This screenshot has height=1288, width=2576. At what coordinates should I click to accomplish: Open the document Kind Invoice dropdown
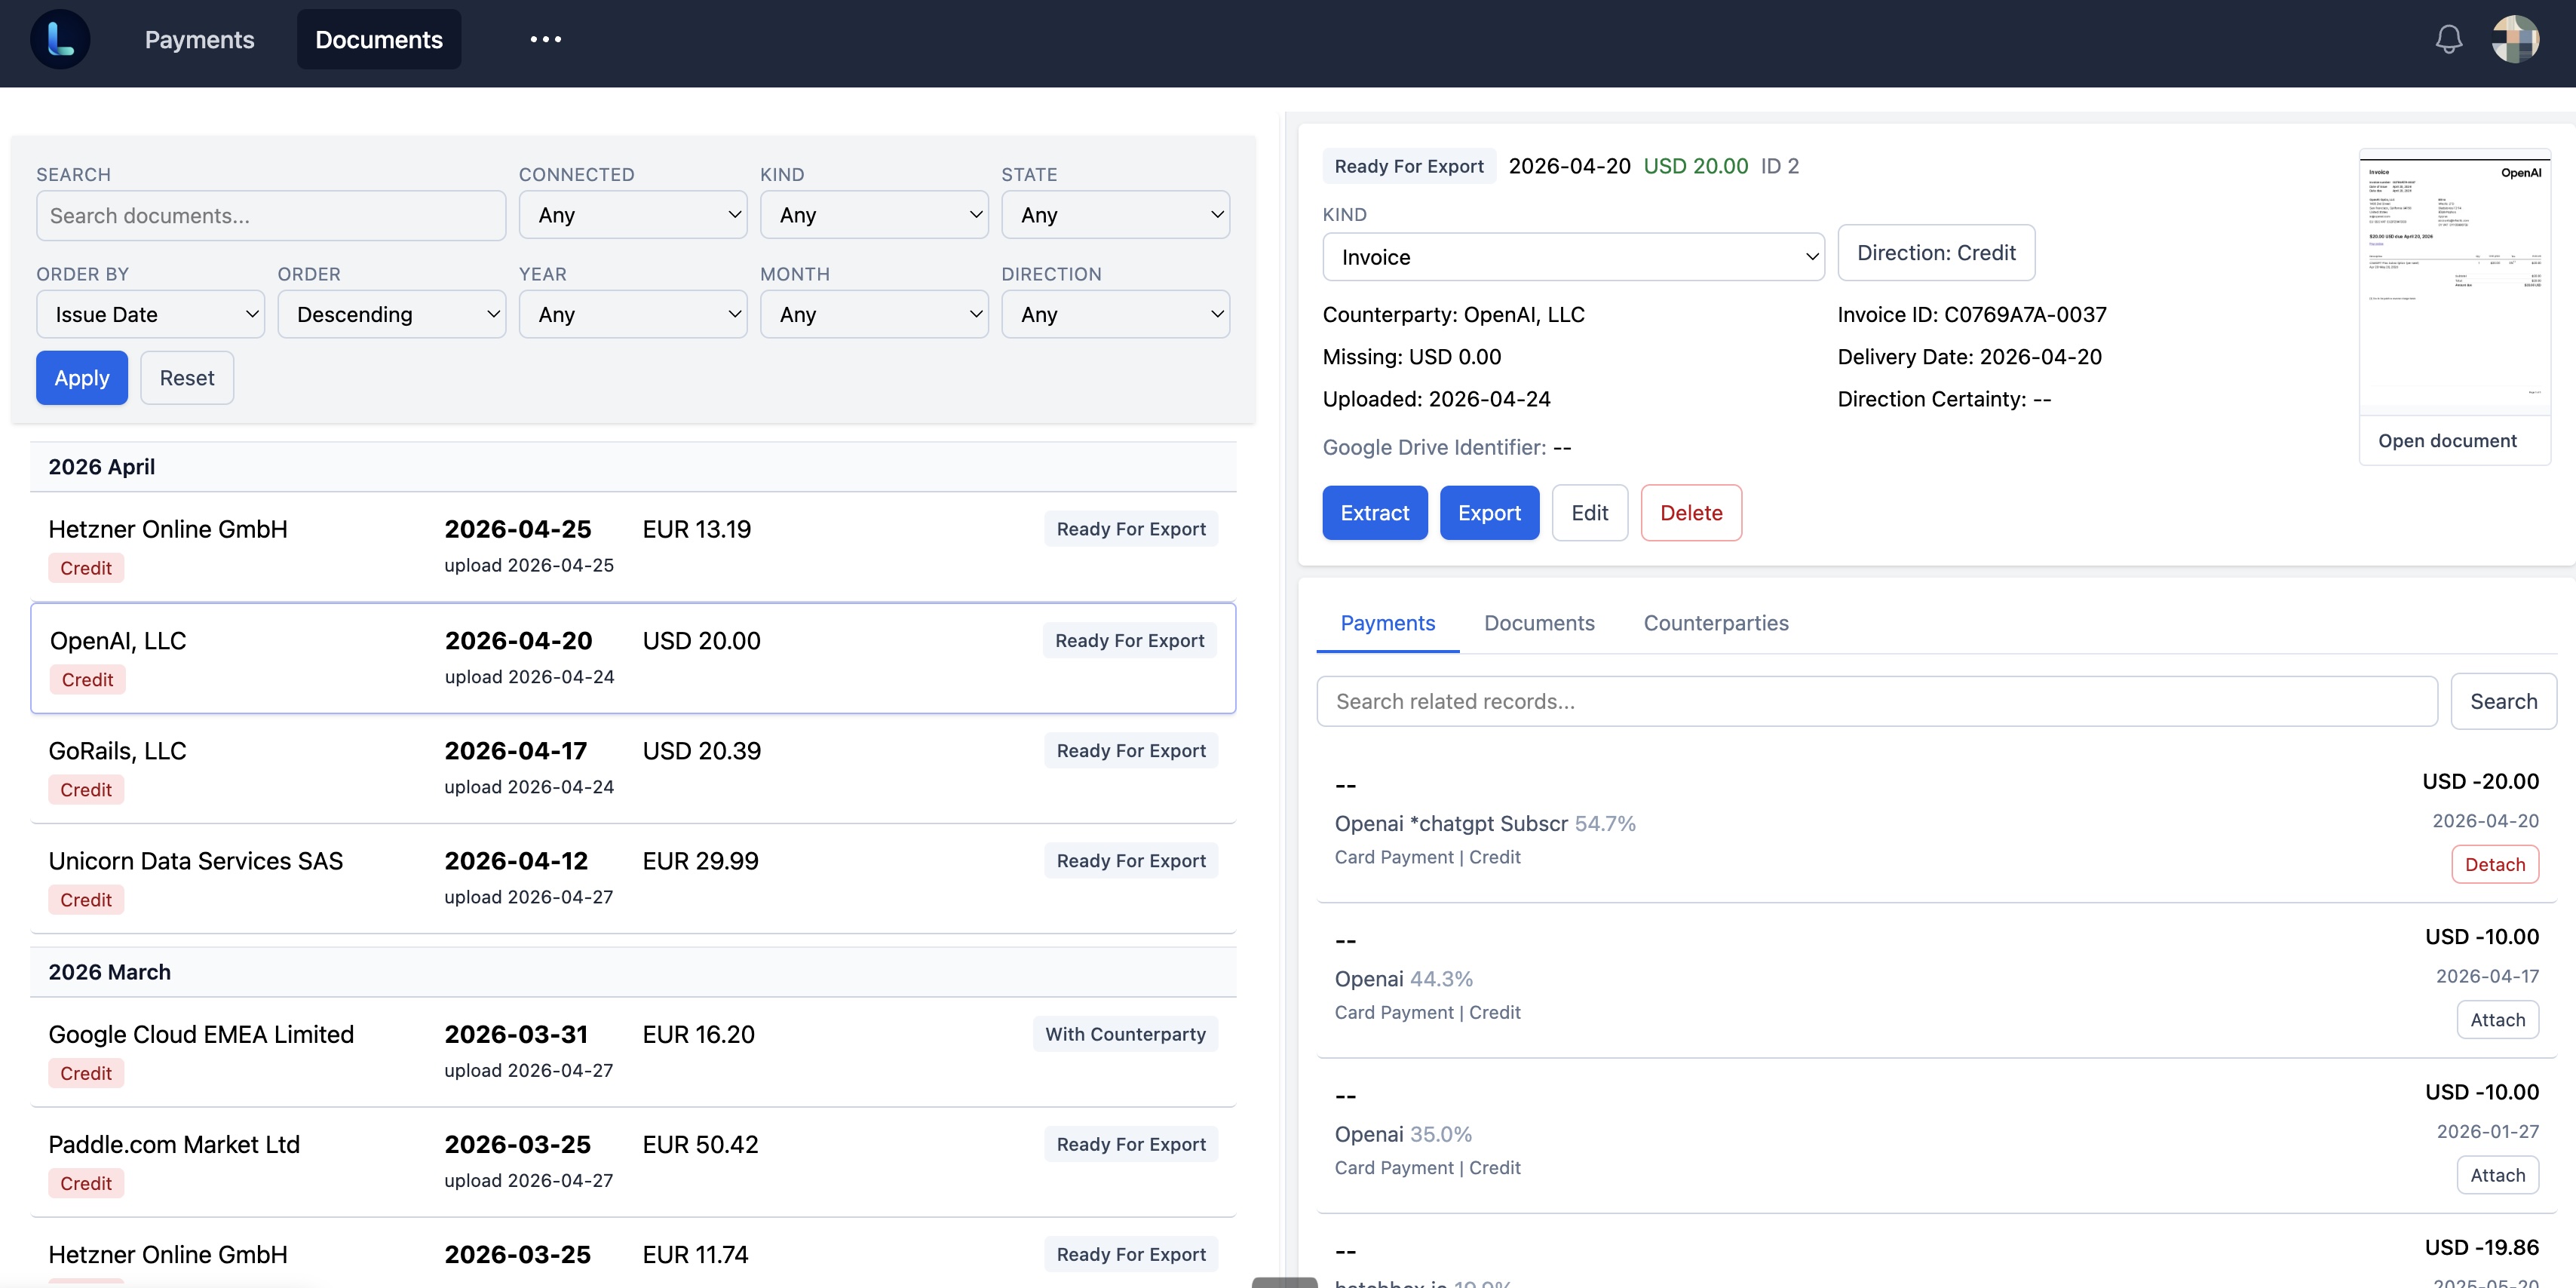(x=1573, y=257)
